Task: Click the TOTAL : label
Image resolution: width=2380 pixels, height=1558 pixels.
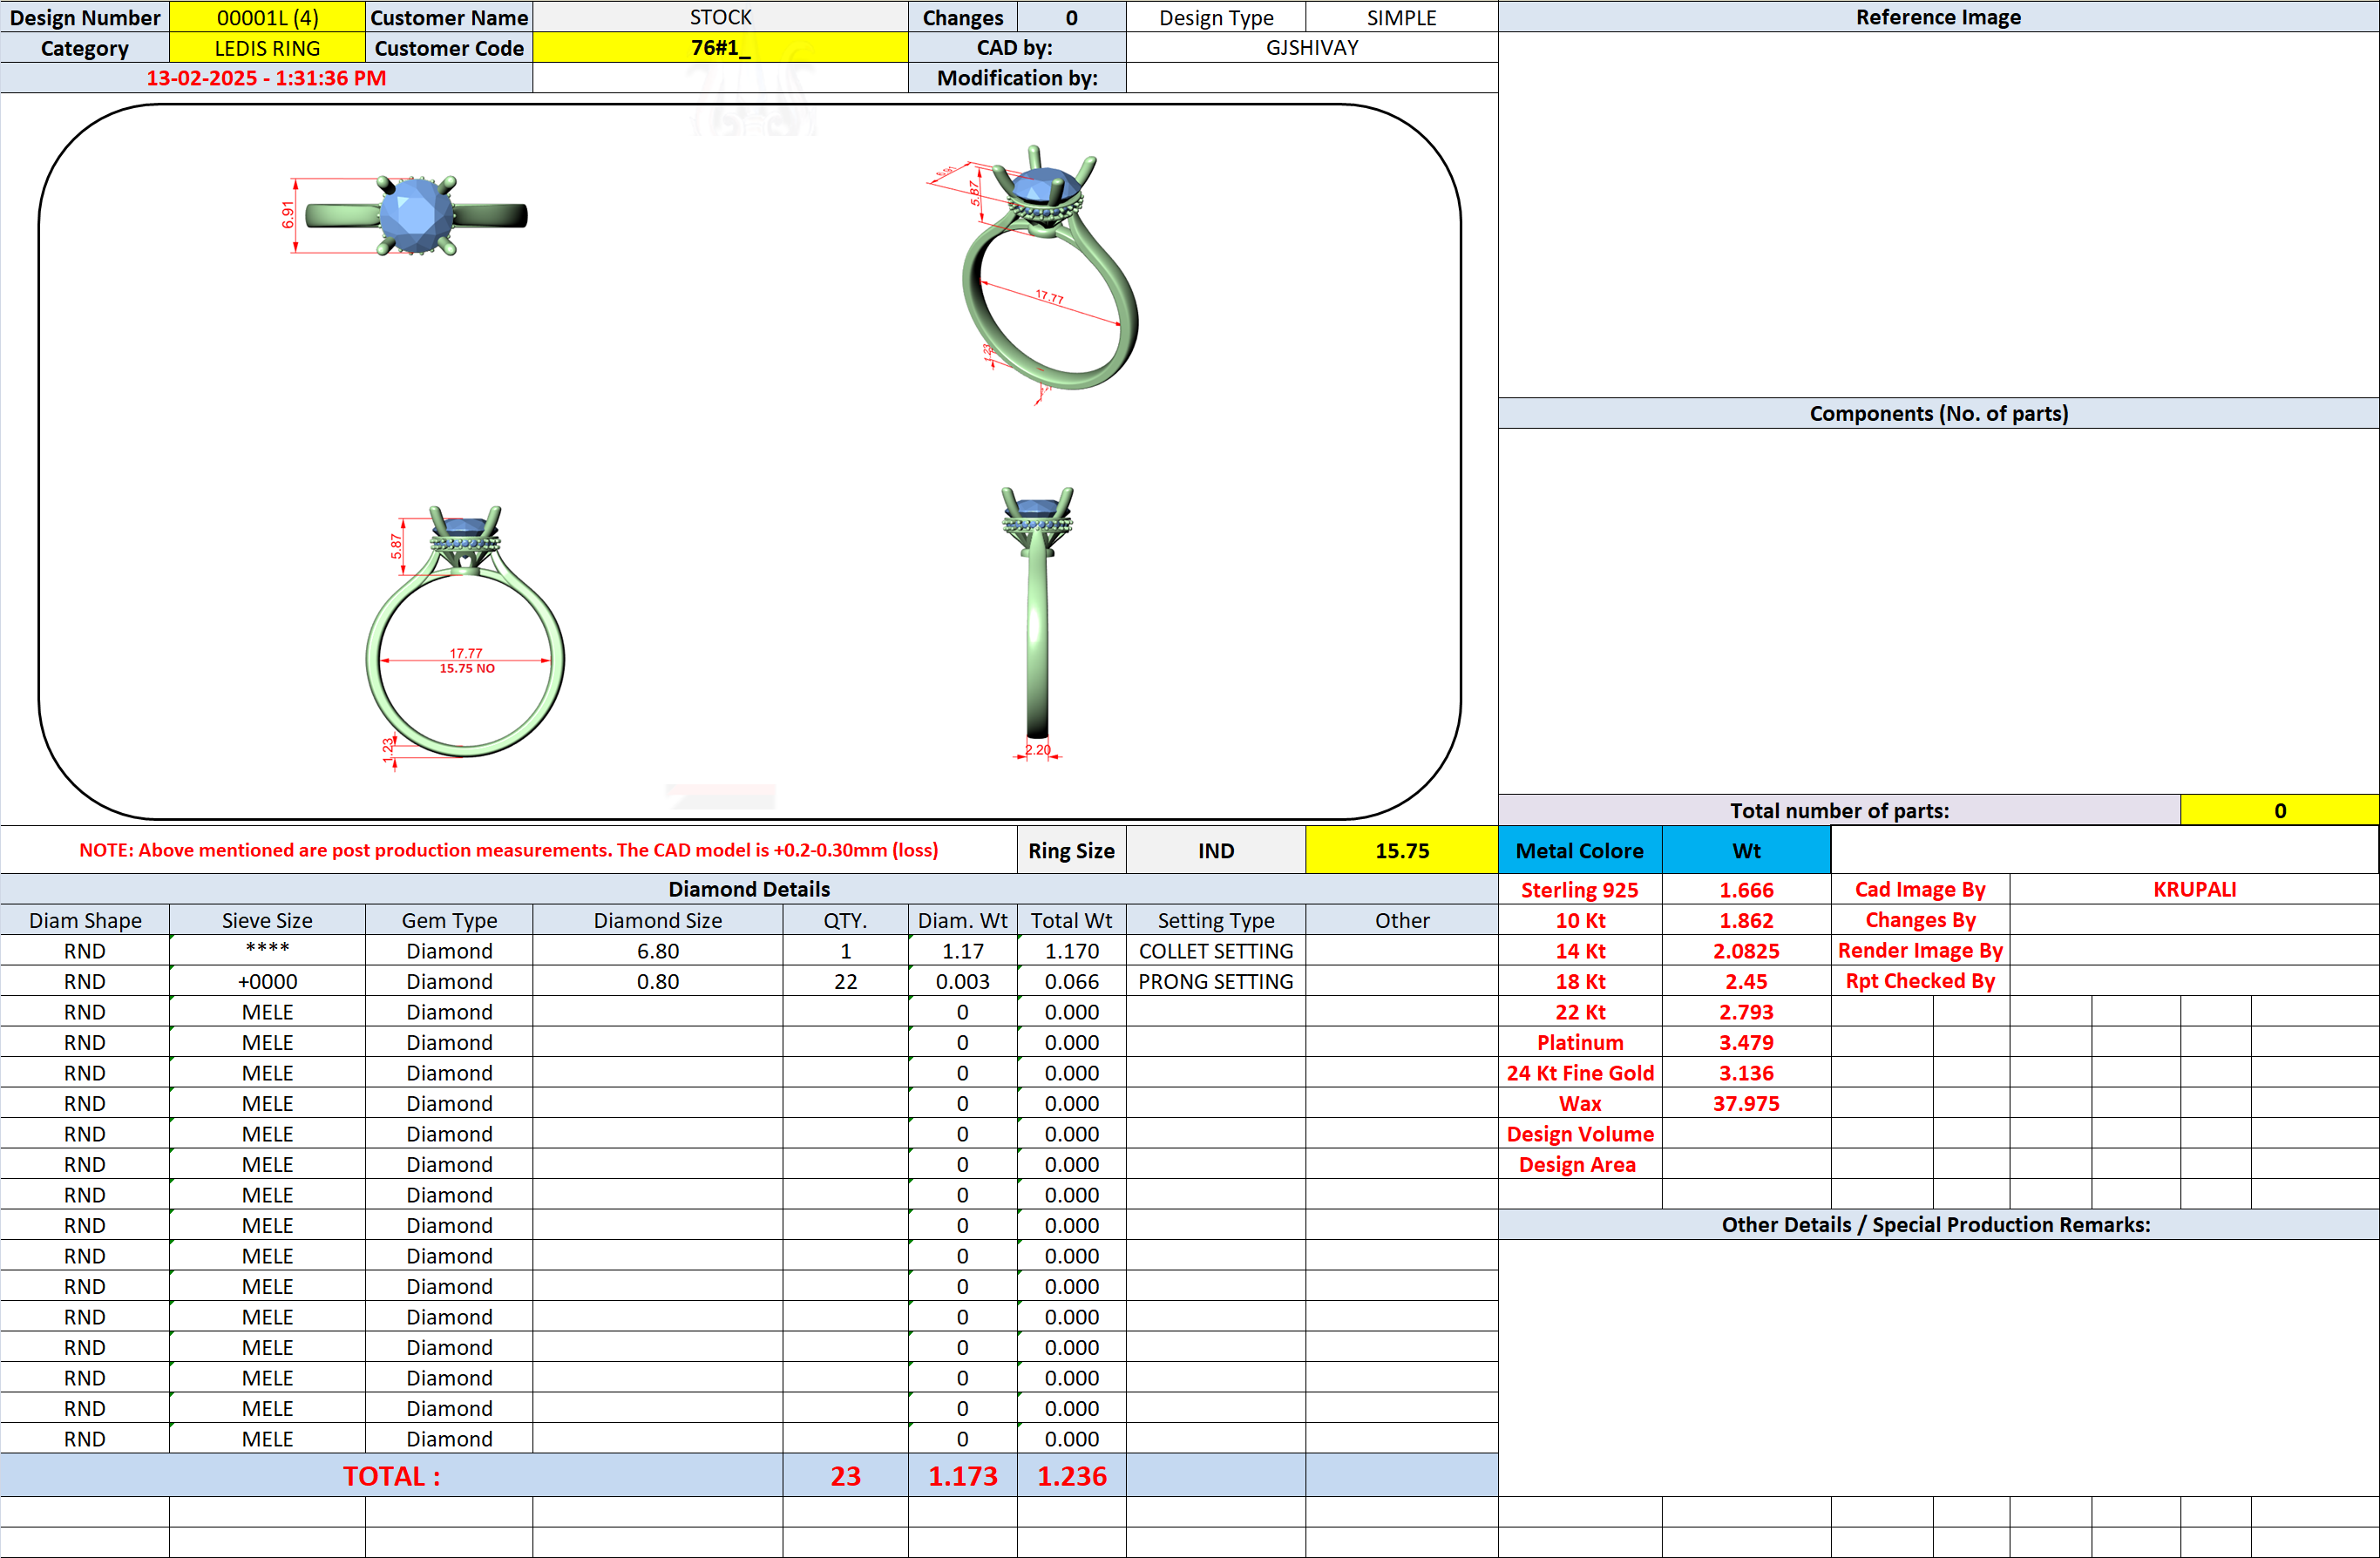Action: coord(391,1475)
